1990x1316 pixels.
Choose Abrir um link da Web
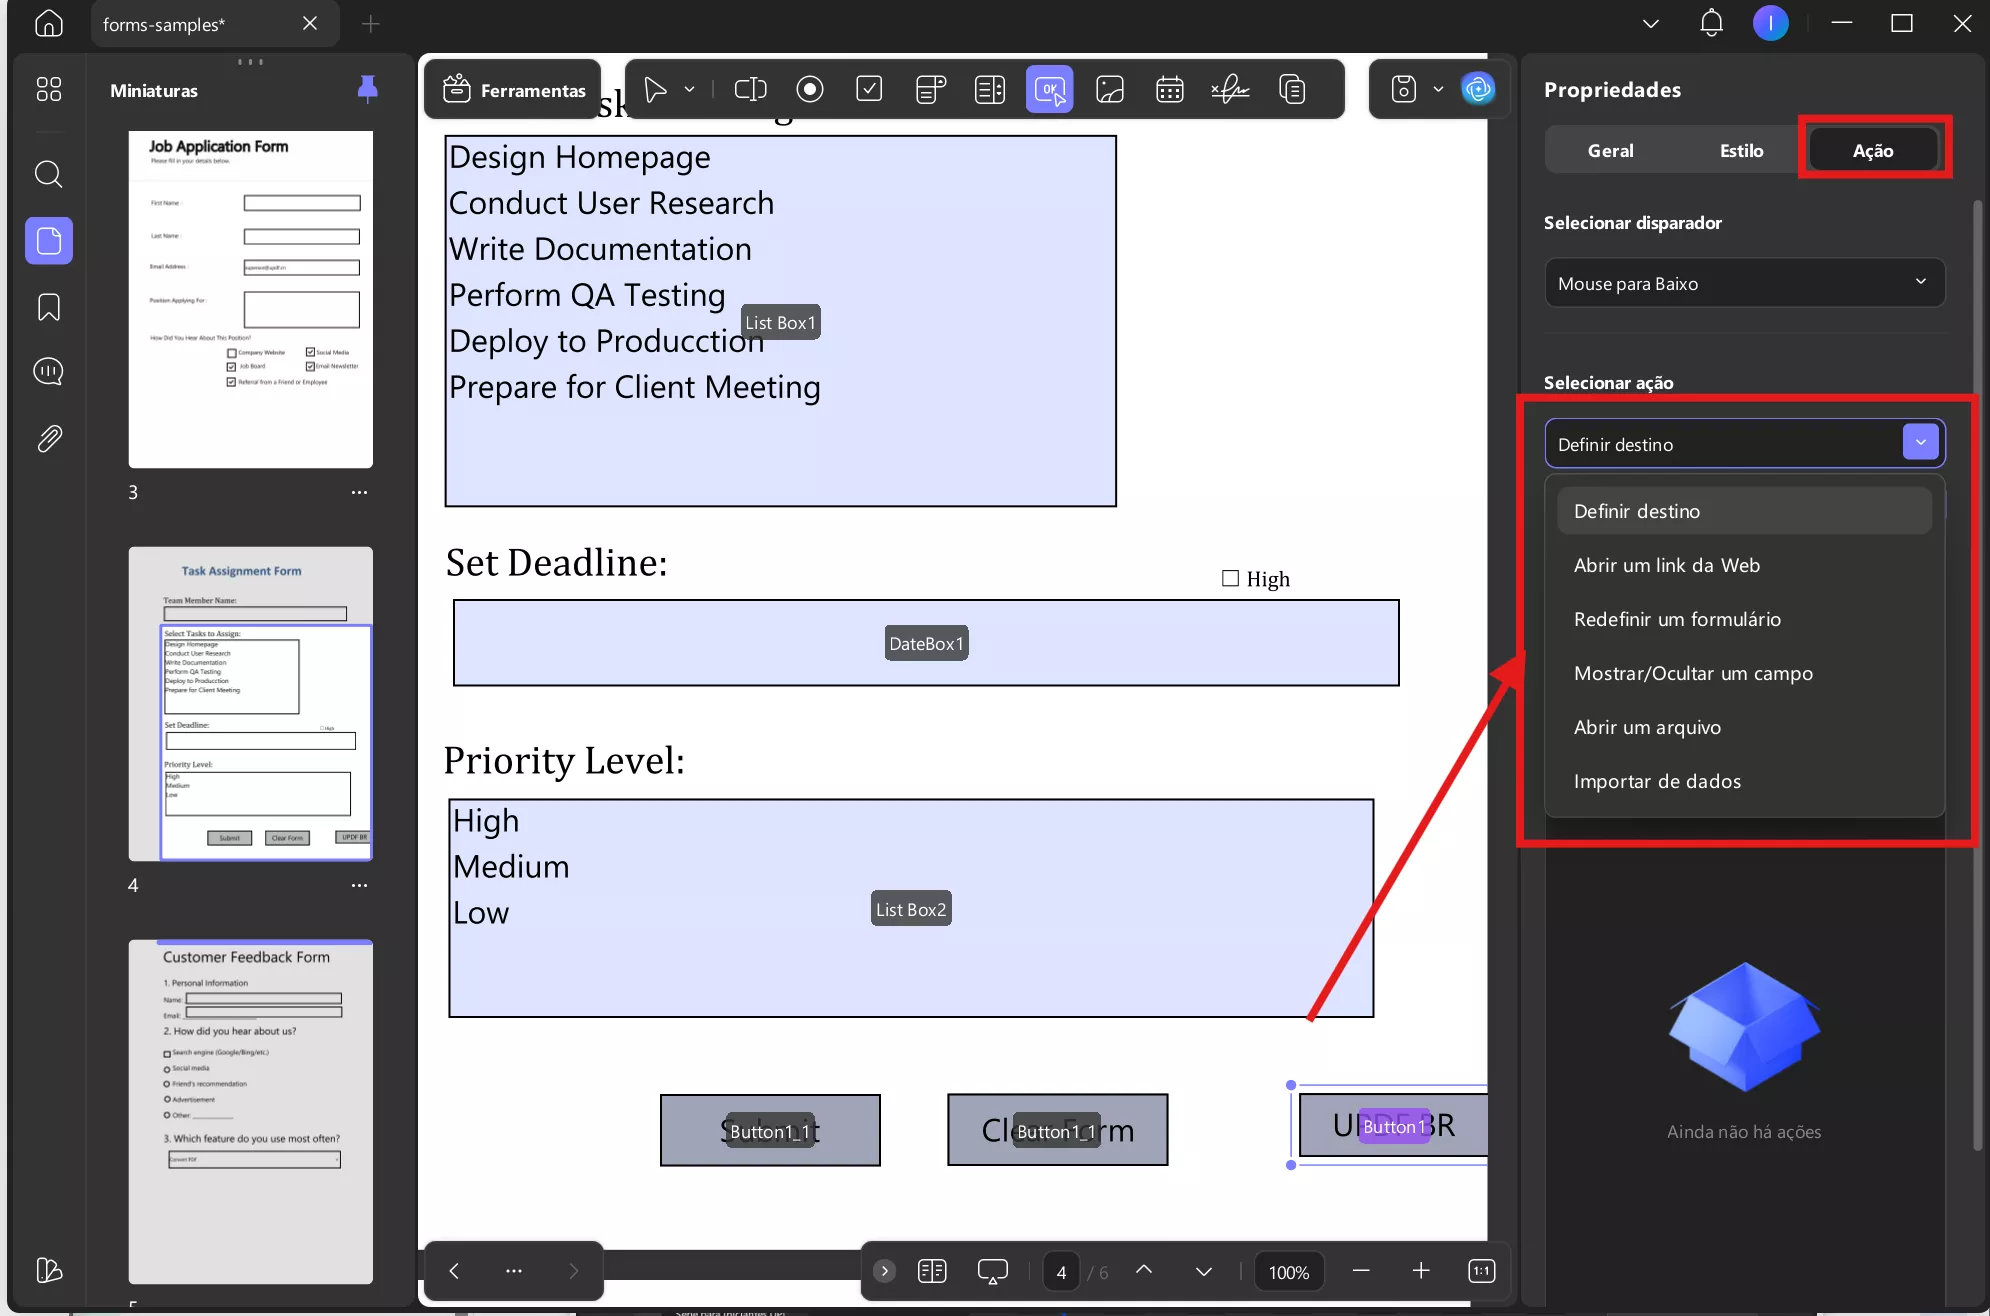(x=1743, y=565)
